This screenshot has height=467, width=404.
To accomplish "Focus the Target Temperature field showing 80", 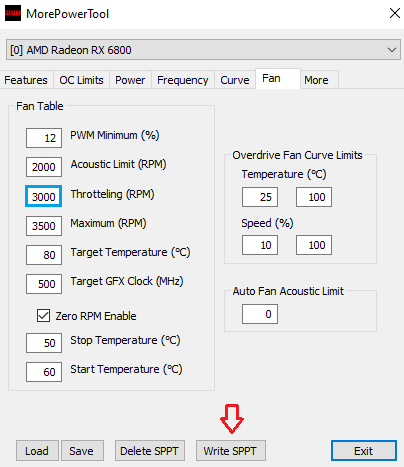I will [x=44, y=255].
